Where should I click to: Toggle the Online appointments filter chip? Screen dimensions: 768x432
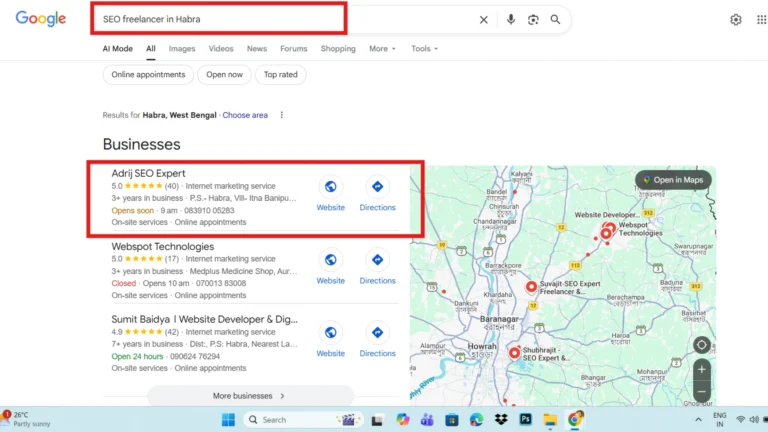click(x=148, y=75)
